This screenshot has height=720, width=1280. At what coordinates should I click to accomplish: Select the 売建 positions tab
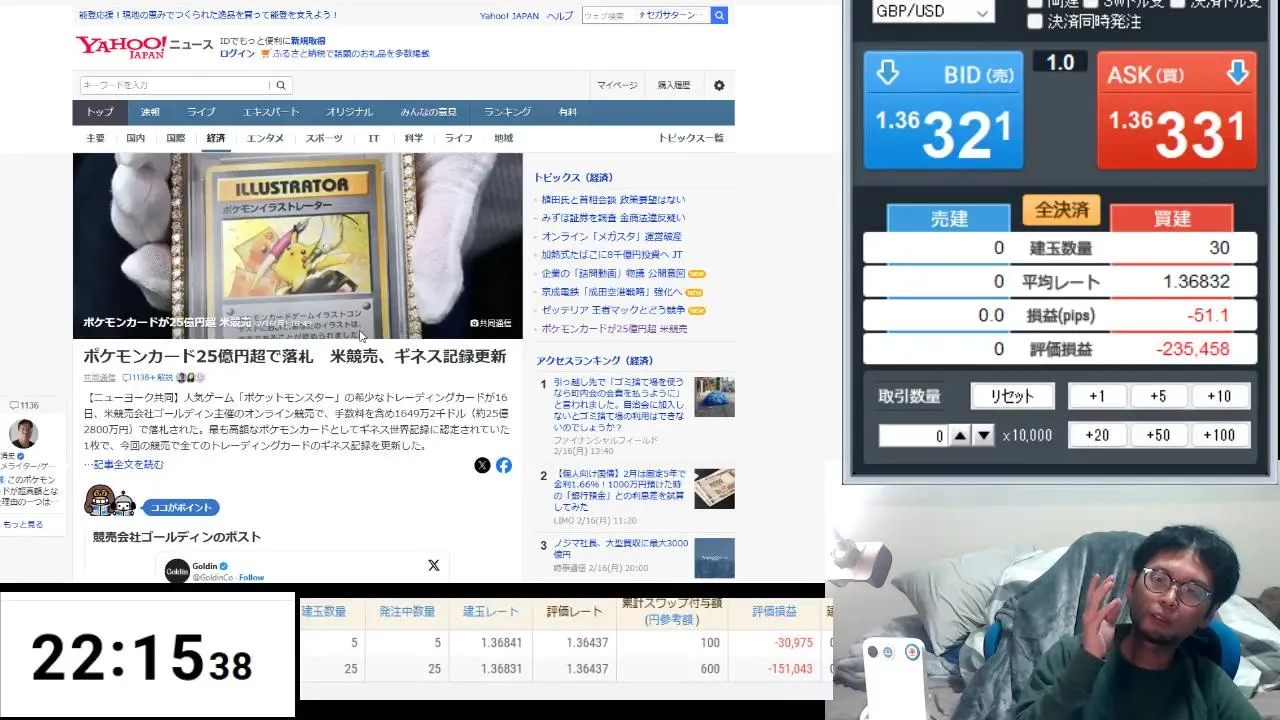(x=949, y=218)
